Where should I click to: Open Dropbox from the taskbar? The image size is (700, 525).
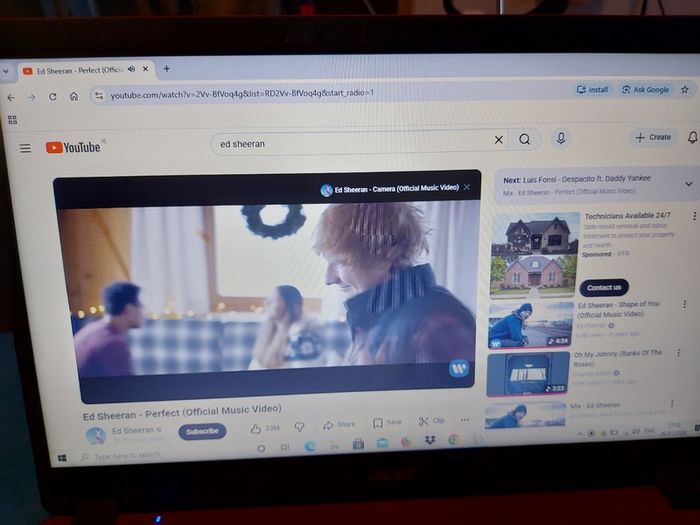point(429,441)
